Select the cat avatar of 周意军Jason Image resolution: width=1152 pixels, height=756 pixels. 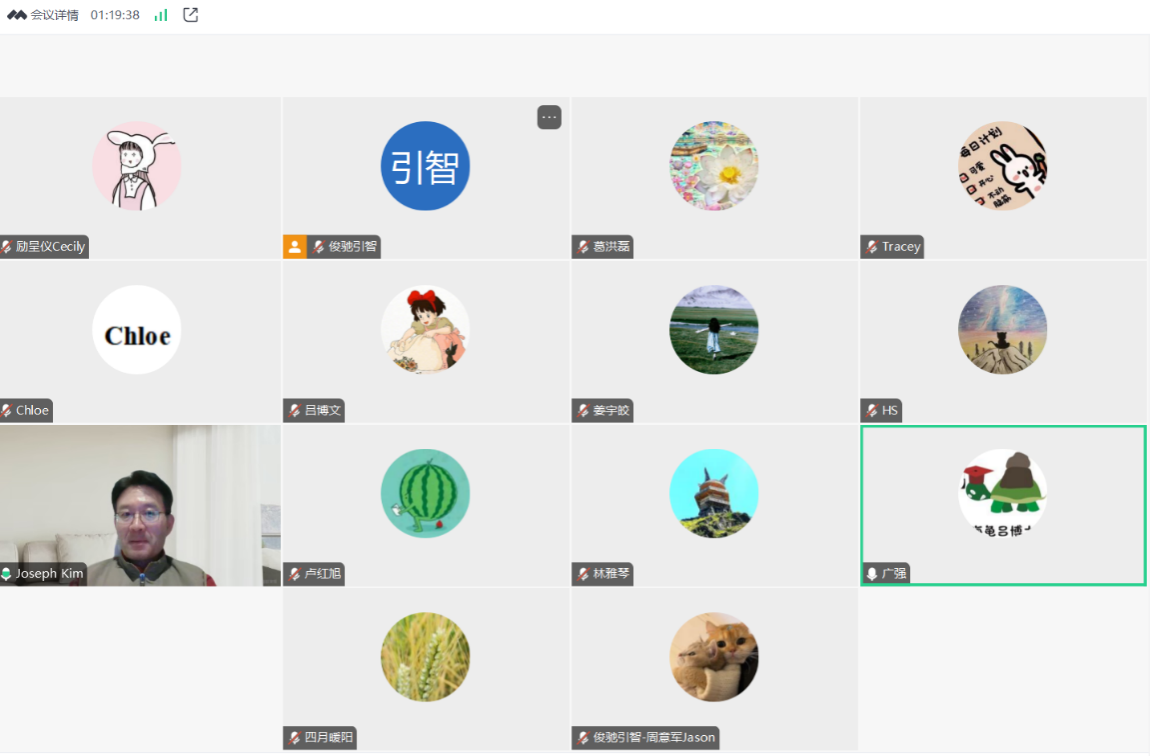[x=714, y=657]
